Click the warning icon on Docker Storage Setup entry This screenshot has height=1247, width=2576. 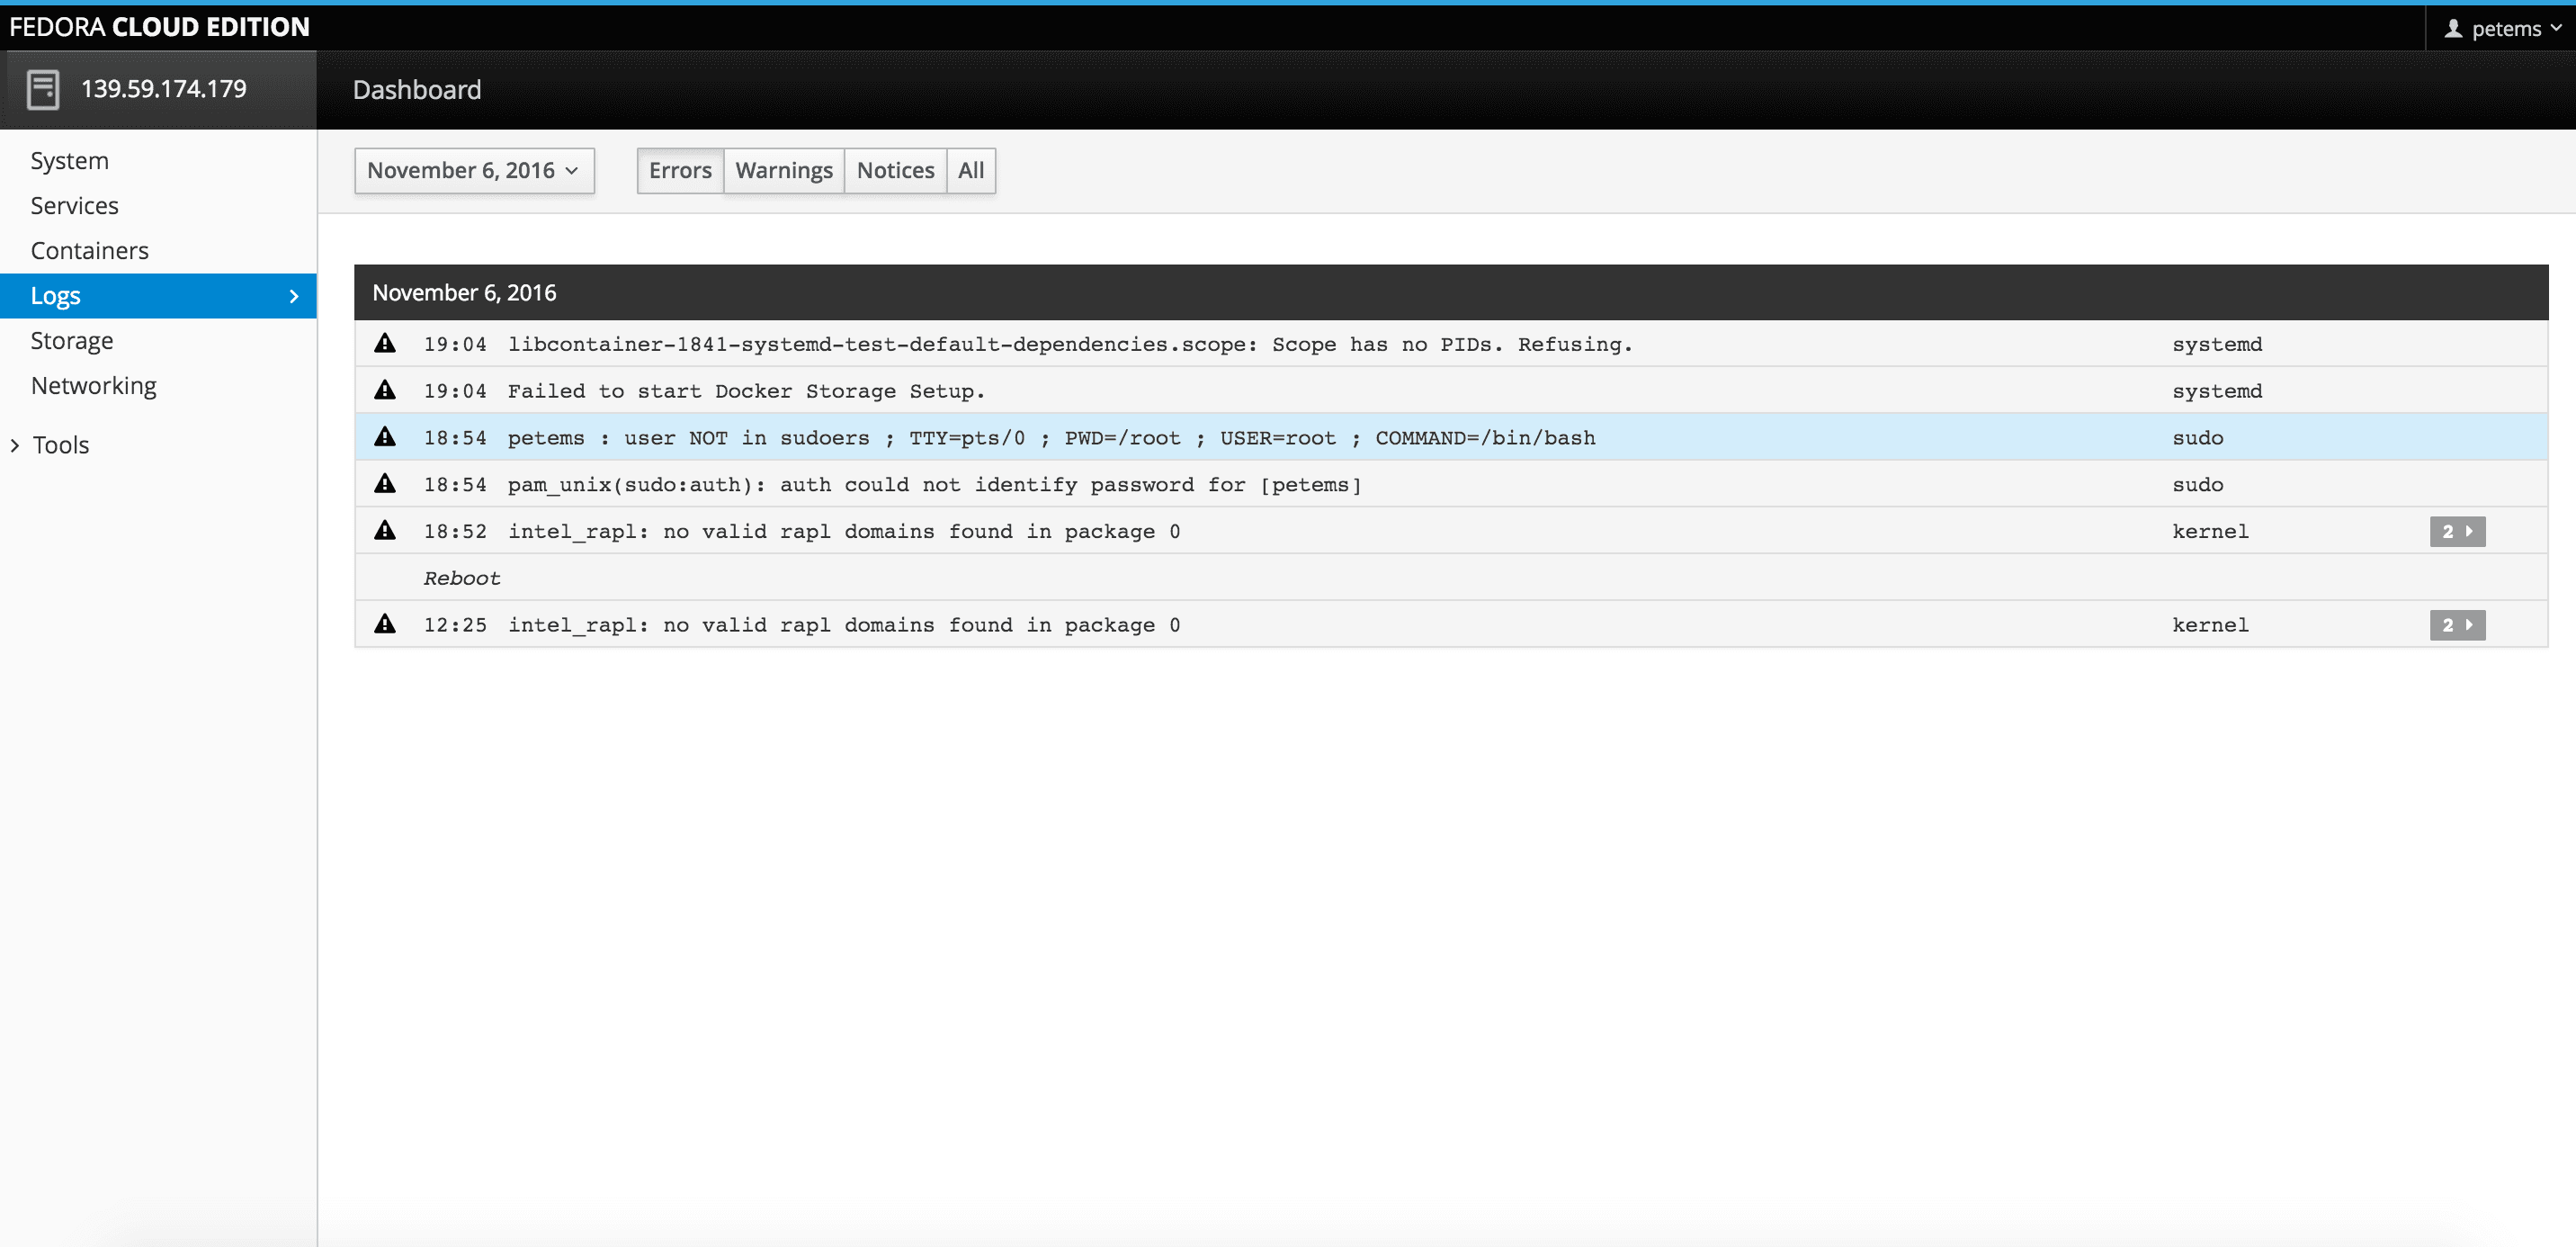coord(386,390)
